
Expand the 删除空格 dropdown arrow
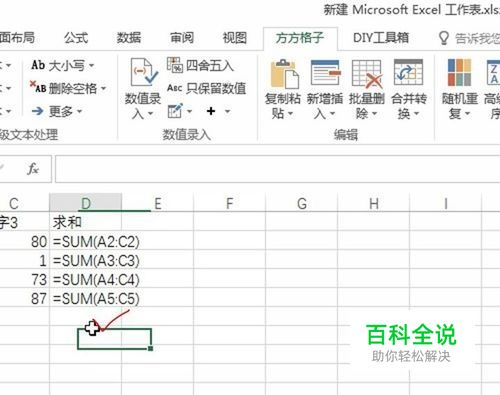click(103, 88)
